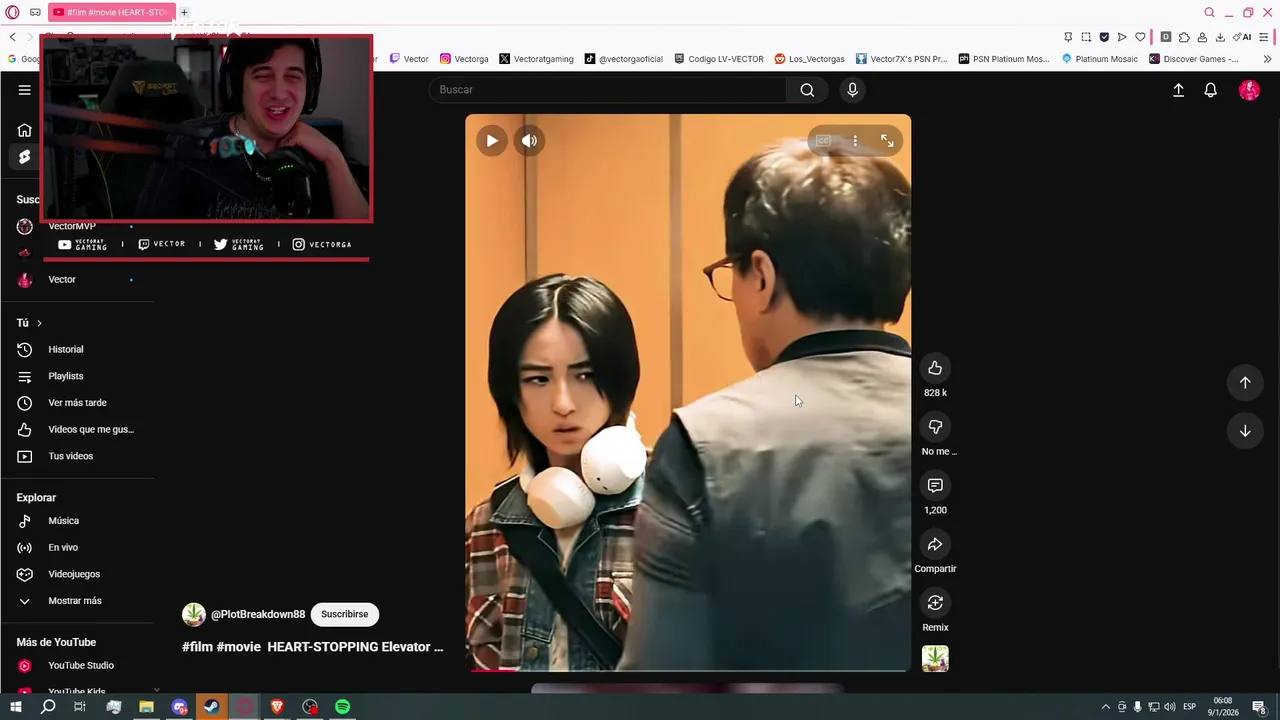Open Videojuegos under Explorar
Image resolution: width=1280 pixels, height=720 pixels.
pyautogui.click(x=76, y=574)
